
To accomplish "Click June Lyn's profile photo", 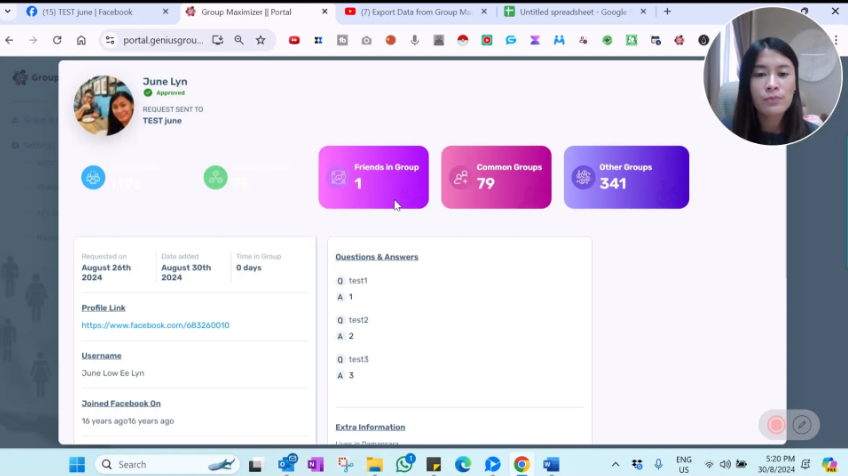I will coord(104,106).
